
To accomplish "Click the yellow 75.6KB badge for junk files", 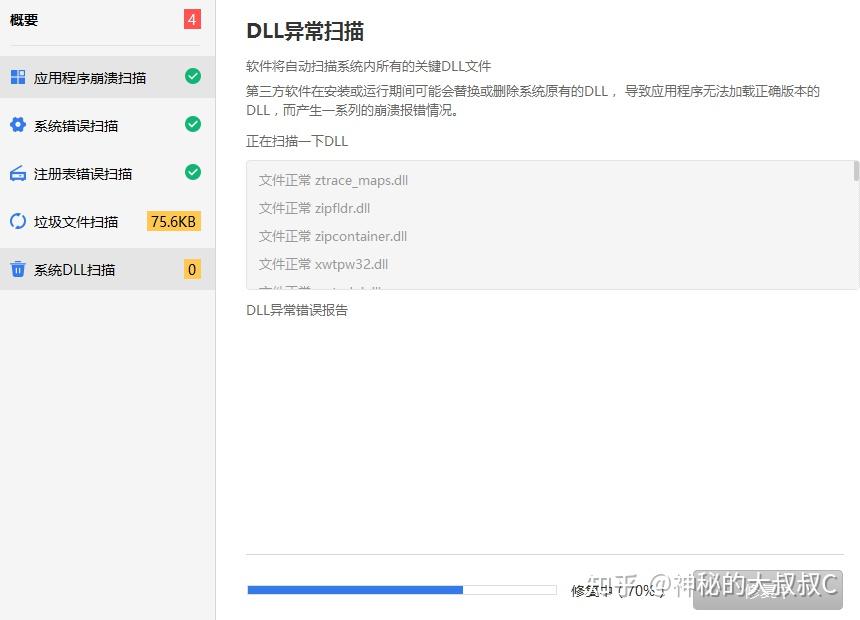I will 173,221.
